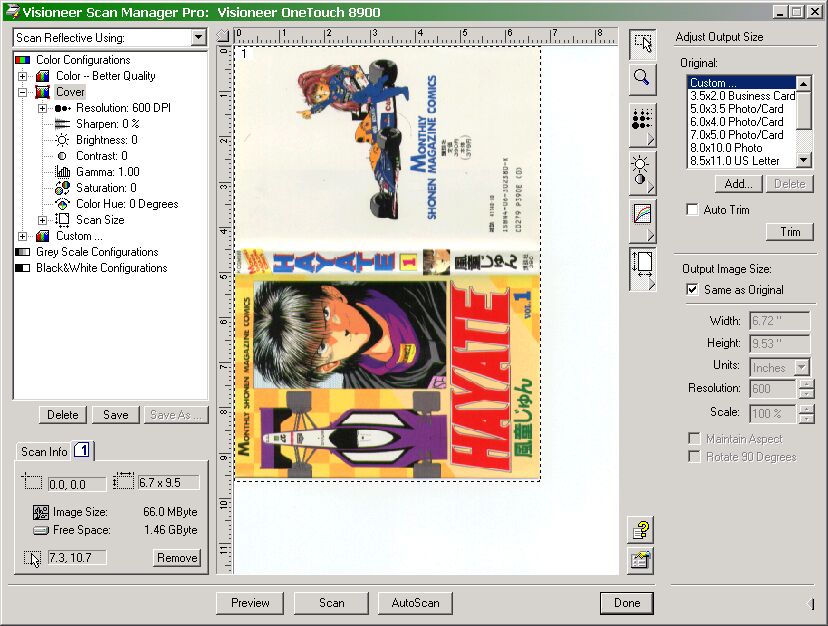Image resolution: width=828 pixels, height=626 pixels.
Task: Select 3.5x2.0 Business Card size
Action: coord(741,96)
